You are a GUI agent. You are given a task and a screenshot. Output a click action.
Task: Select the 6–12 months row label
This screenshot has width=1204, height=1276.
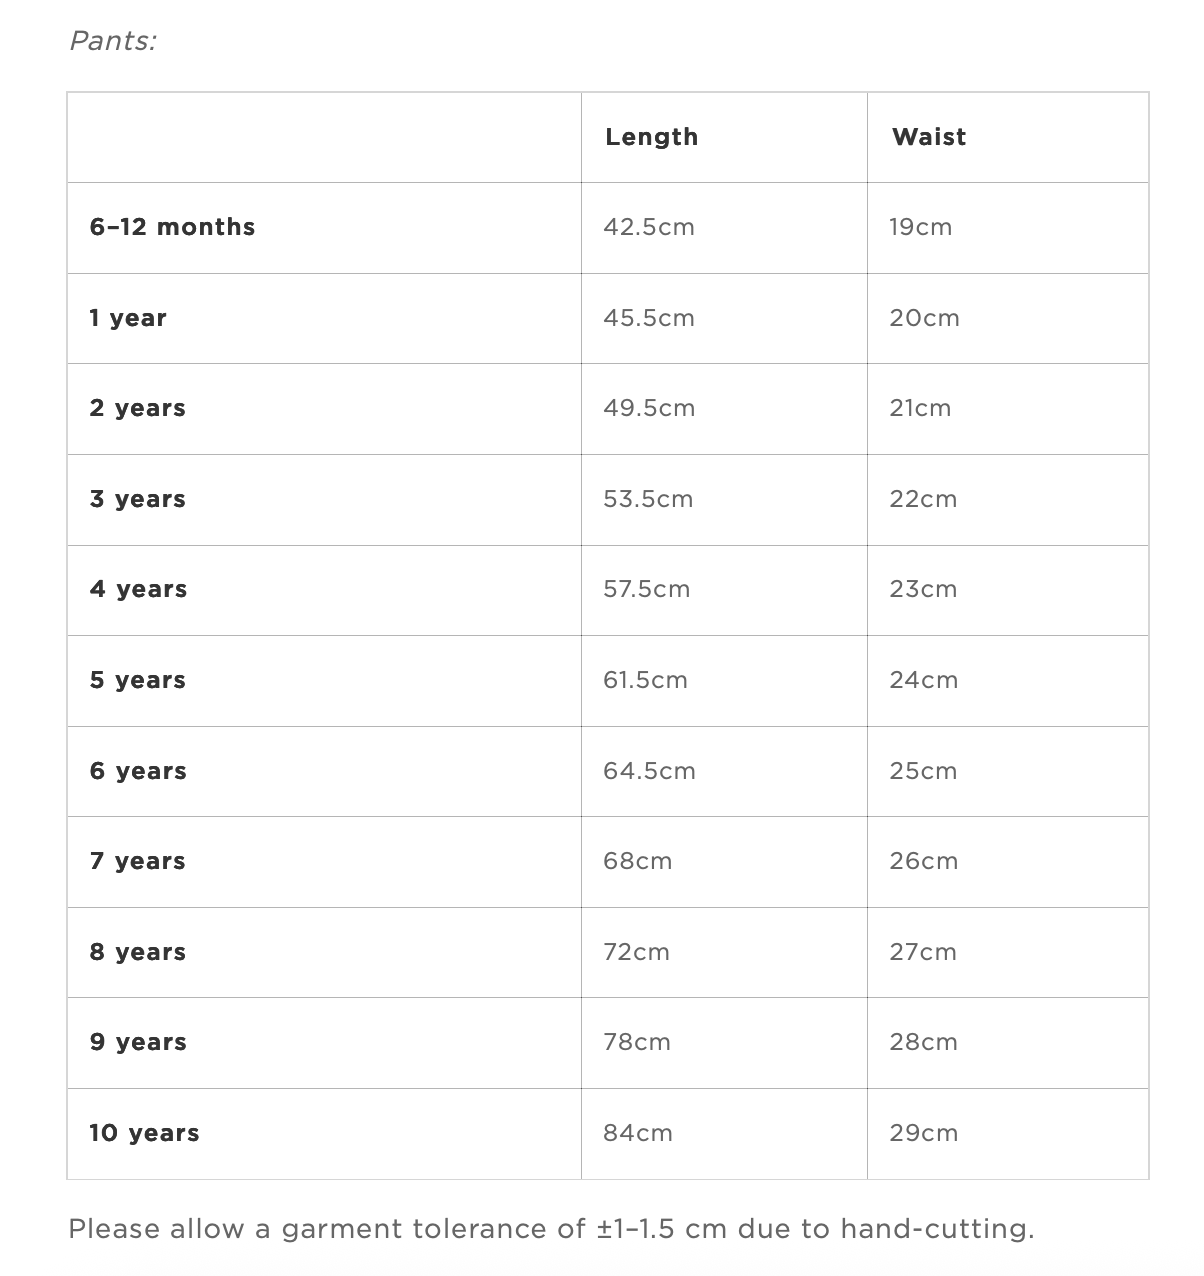(x=172, y=227)
